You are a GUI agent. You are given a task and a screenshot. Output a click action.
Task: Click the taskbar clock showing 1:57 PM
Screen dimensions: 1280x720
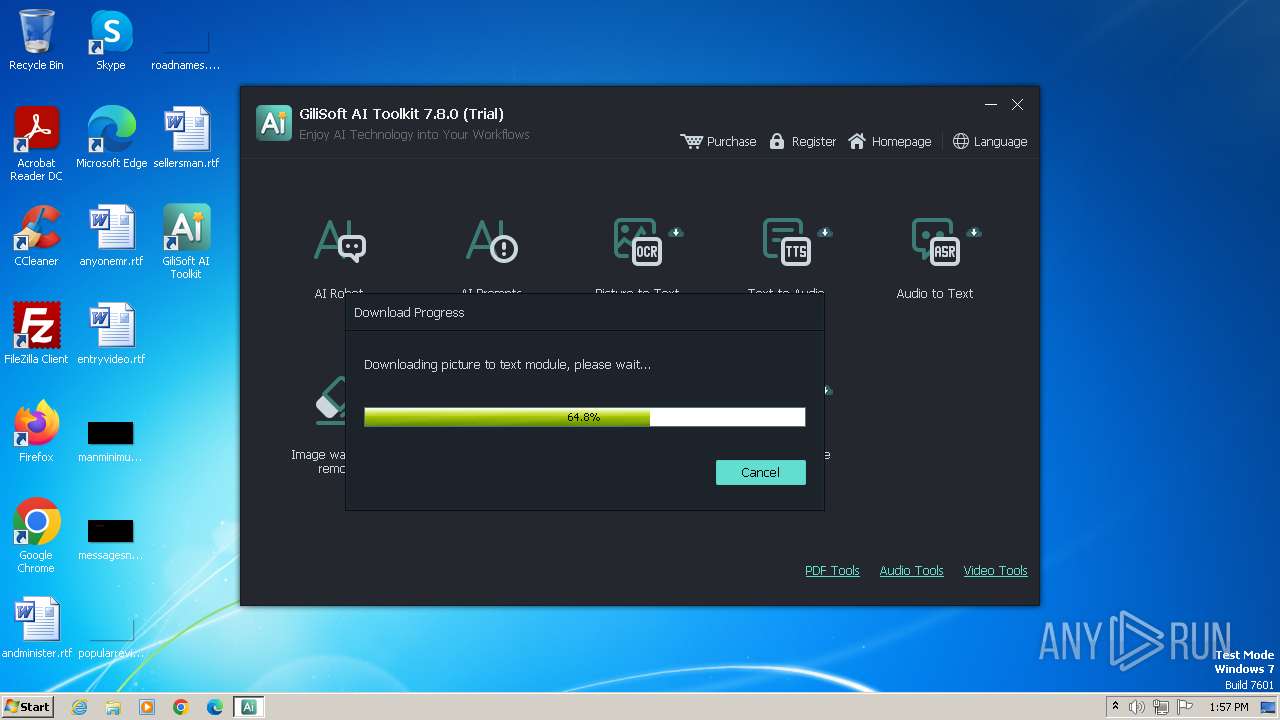click(x=1229, y=707)
